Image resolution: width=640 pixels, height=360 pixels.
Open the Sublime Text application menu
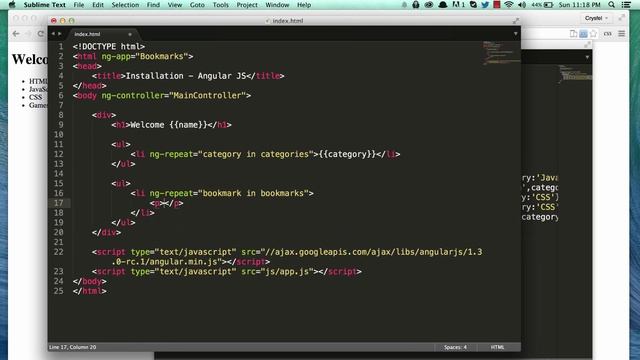coord(44,5)
